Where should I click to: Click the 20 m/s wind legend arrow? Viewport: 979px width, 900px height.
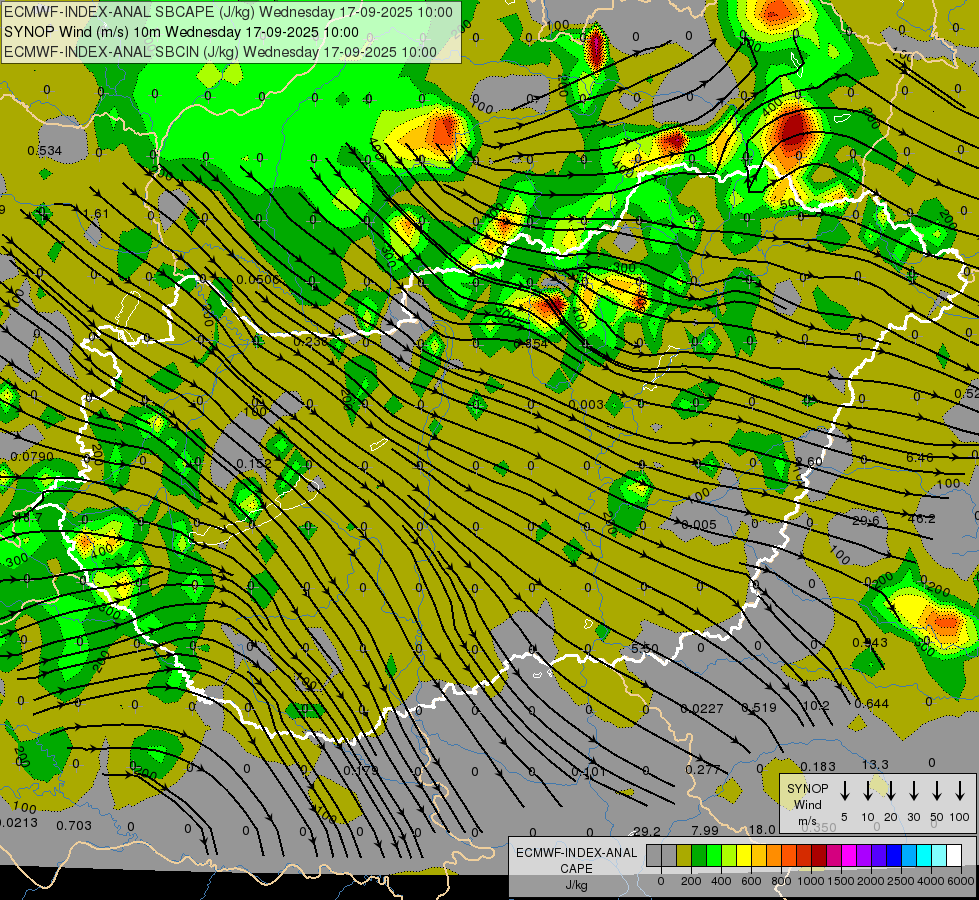click(x=890, y=791)
